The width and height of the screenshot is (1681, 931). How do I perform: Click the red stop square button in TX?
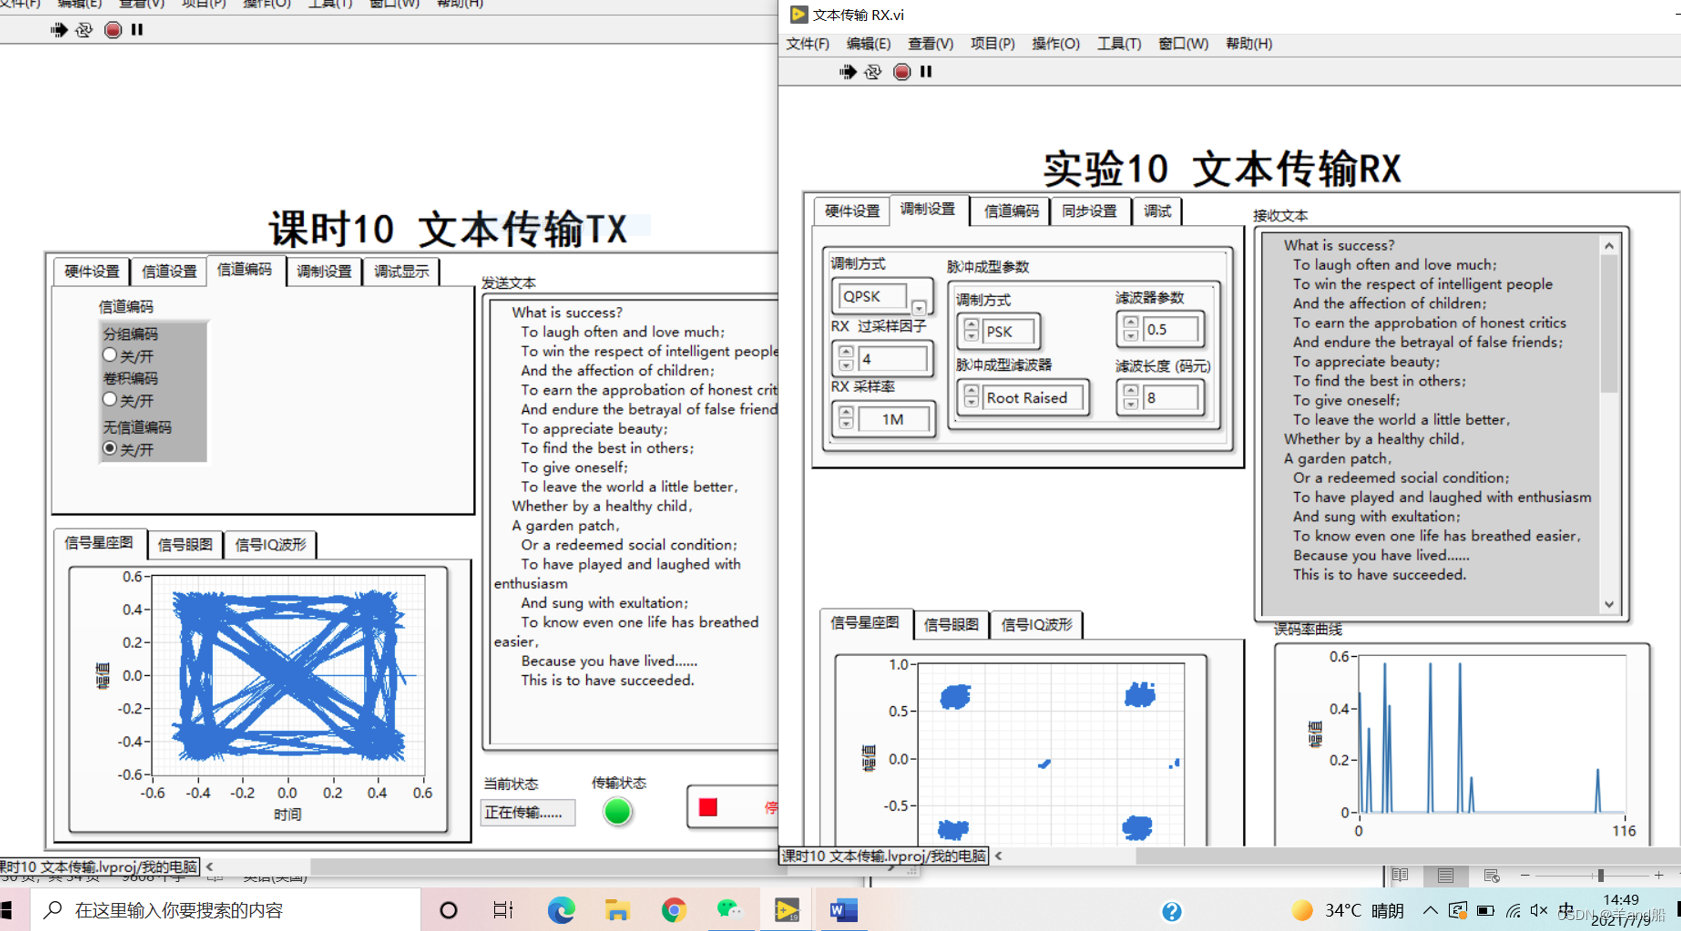coord(708,807)
